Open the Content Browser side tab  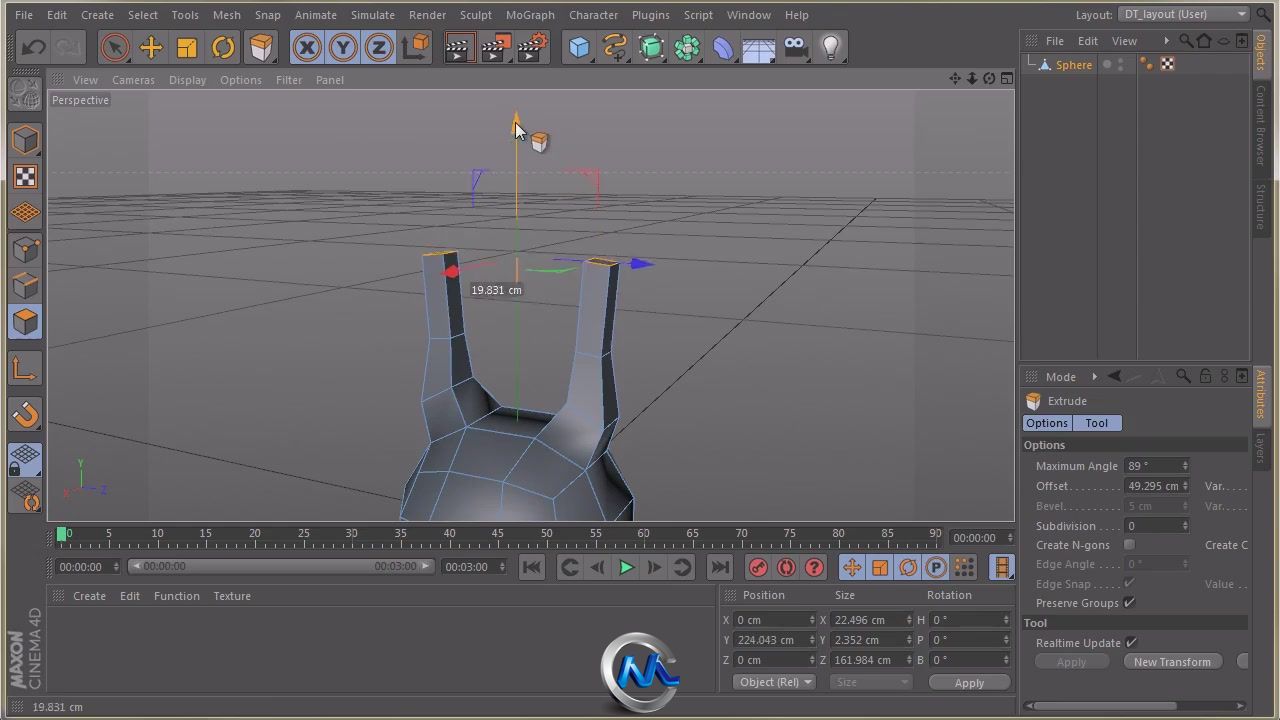tap(1261, 125)
